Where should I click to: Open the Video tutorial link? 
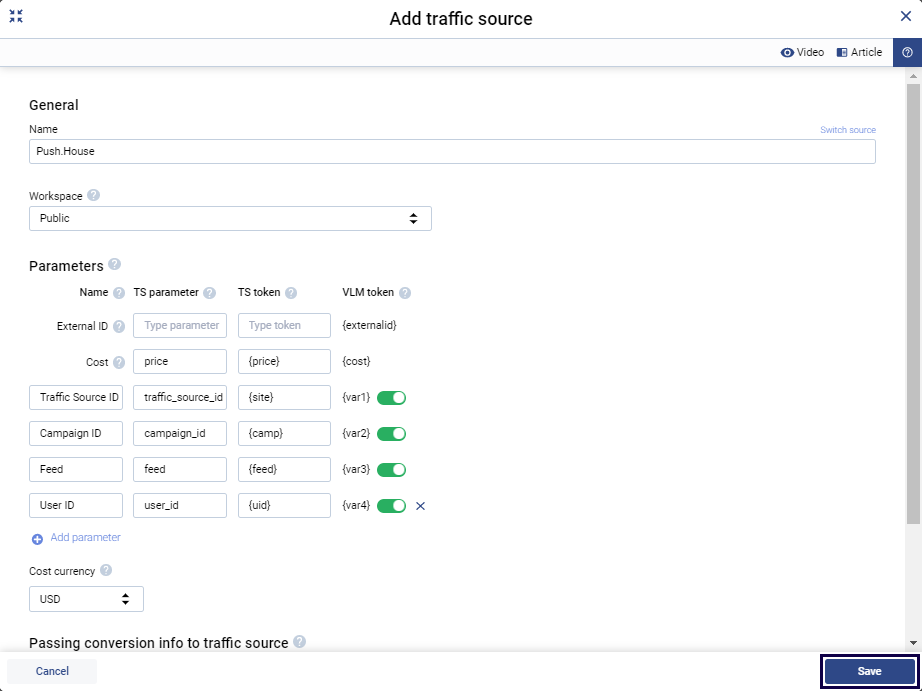coord(802,52)
